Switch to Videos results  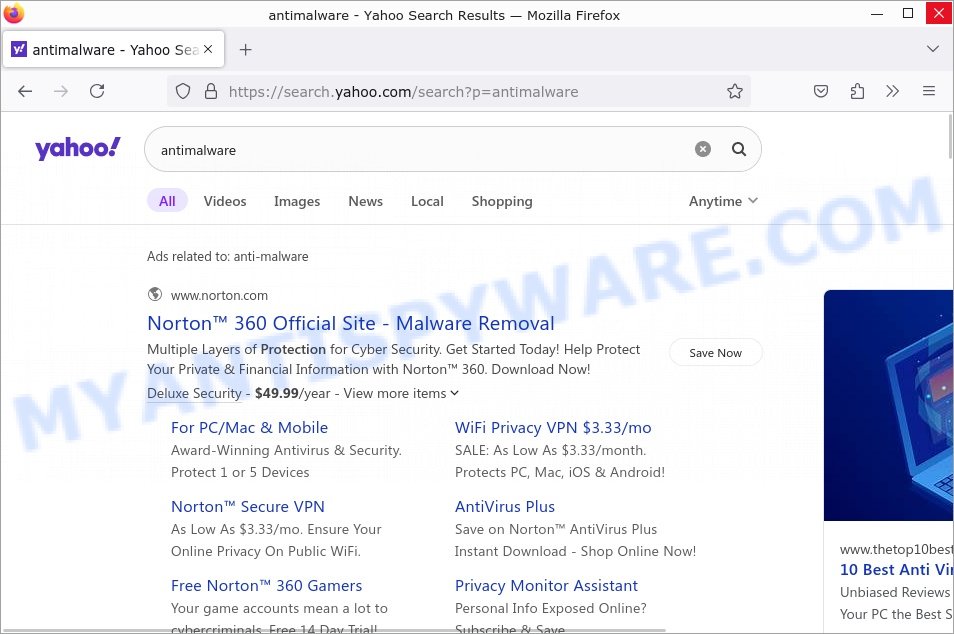[x=225, y=201]
